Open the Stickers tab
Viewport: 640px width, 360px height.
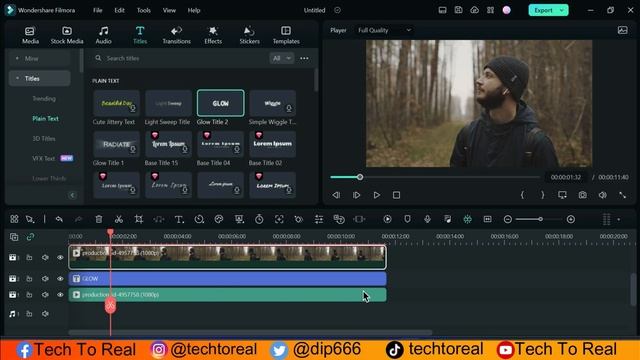click(249, 35)
